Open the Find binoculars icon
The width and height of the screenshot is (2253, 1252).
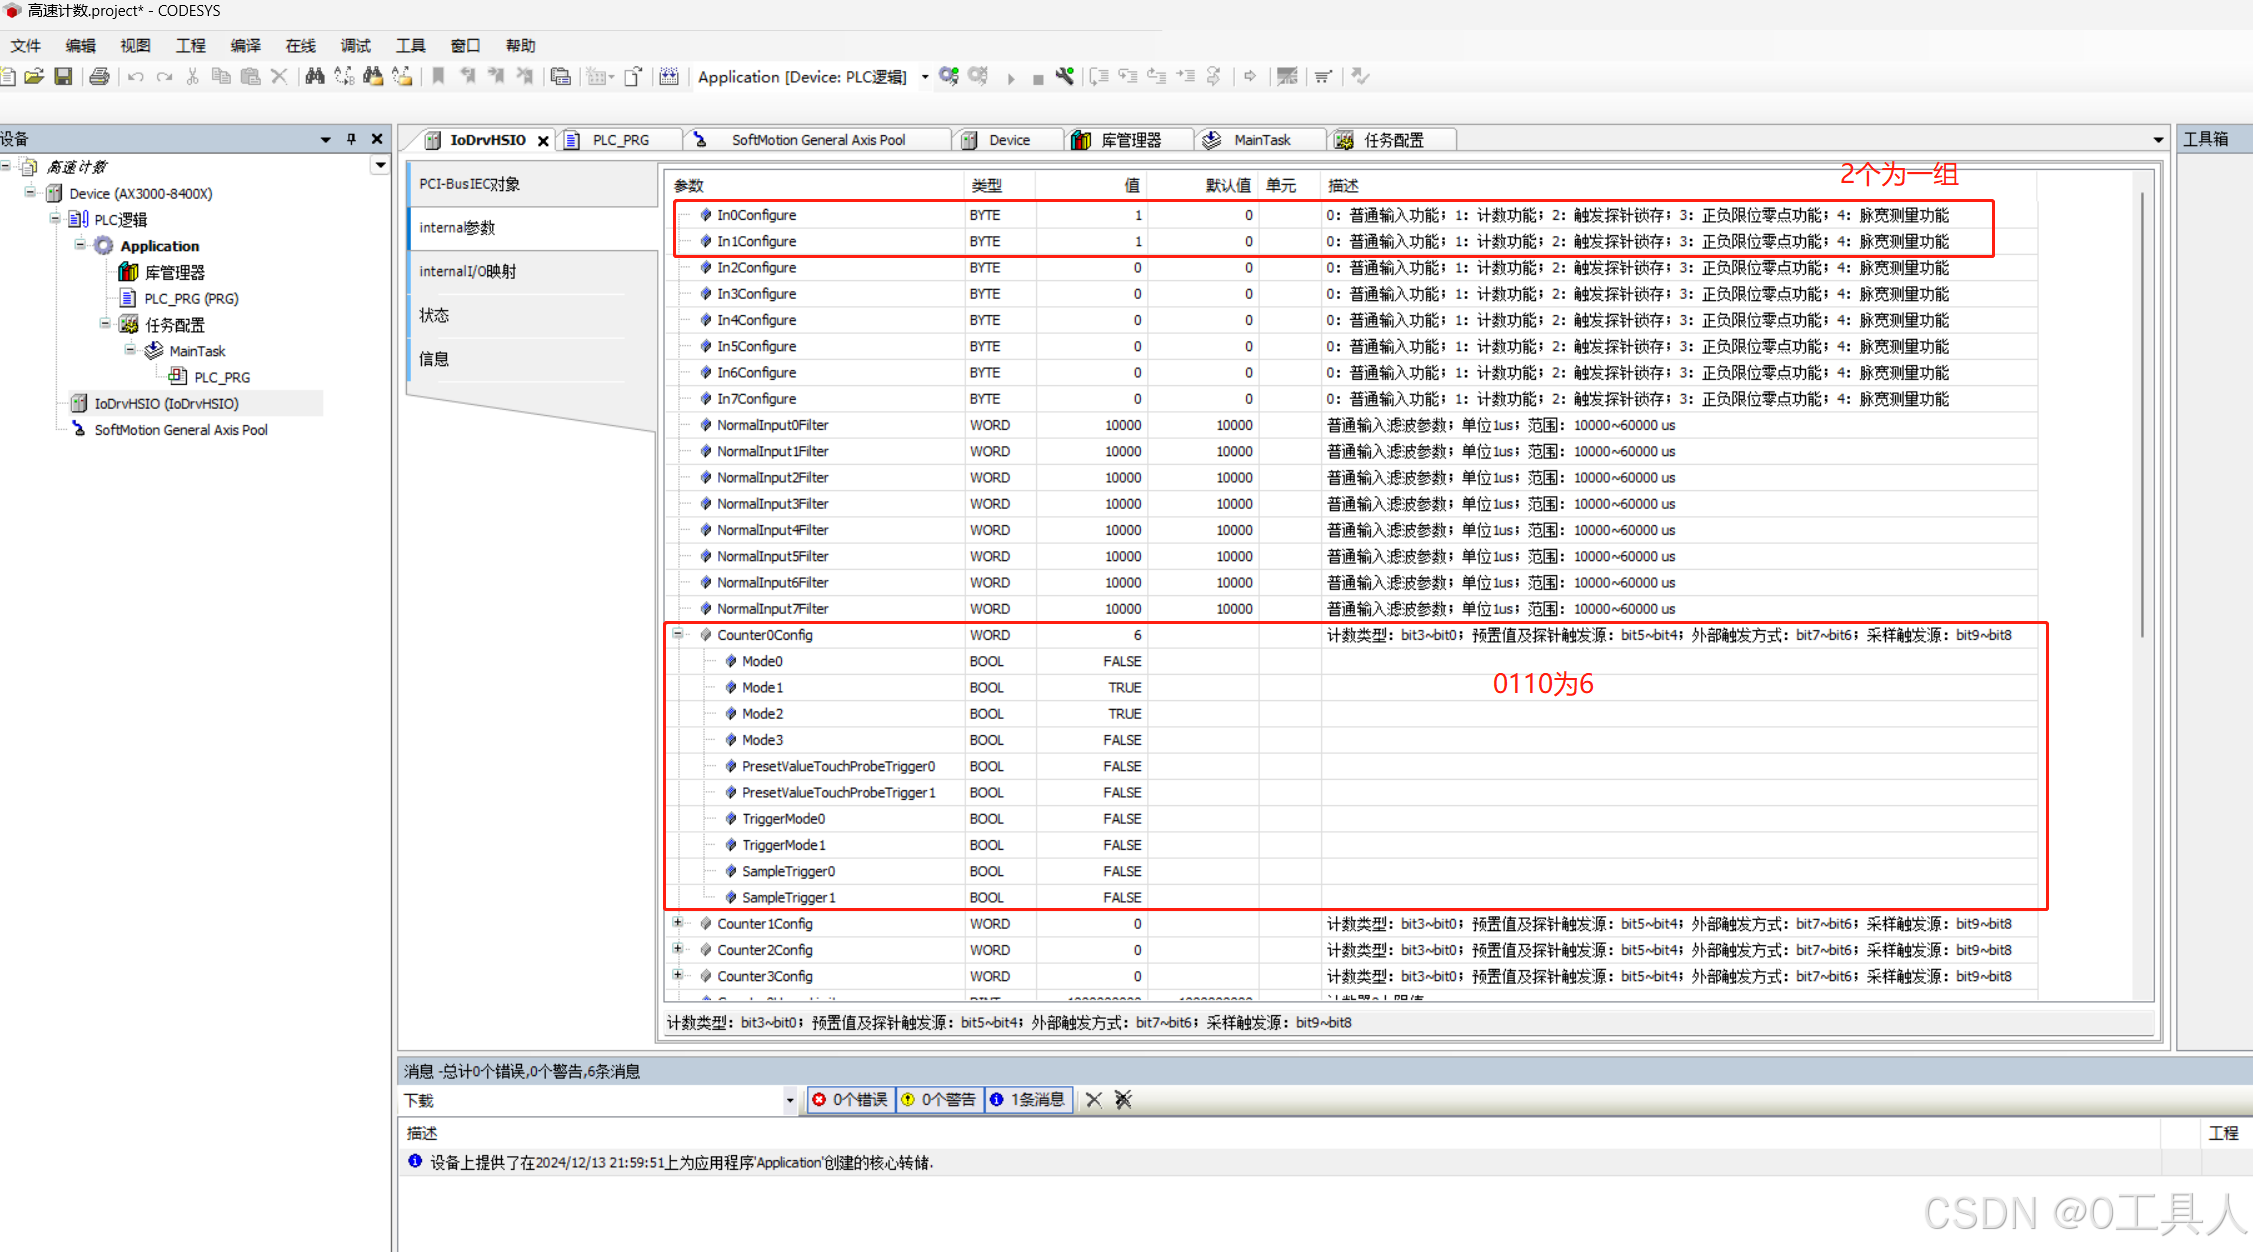[314, 76]
